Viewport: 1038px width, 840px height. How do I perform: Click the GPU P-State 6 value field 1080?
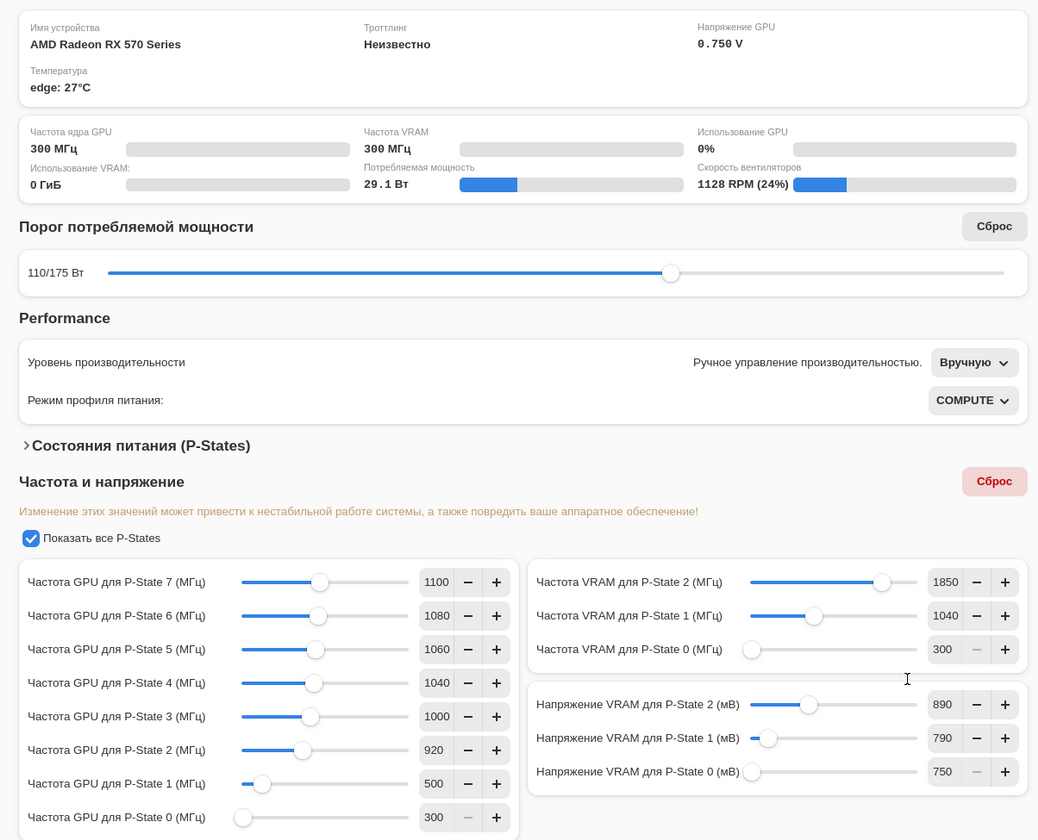[436, 616]
